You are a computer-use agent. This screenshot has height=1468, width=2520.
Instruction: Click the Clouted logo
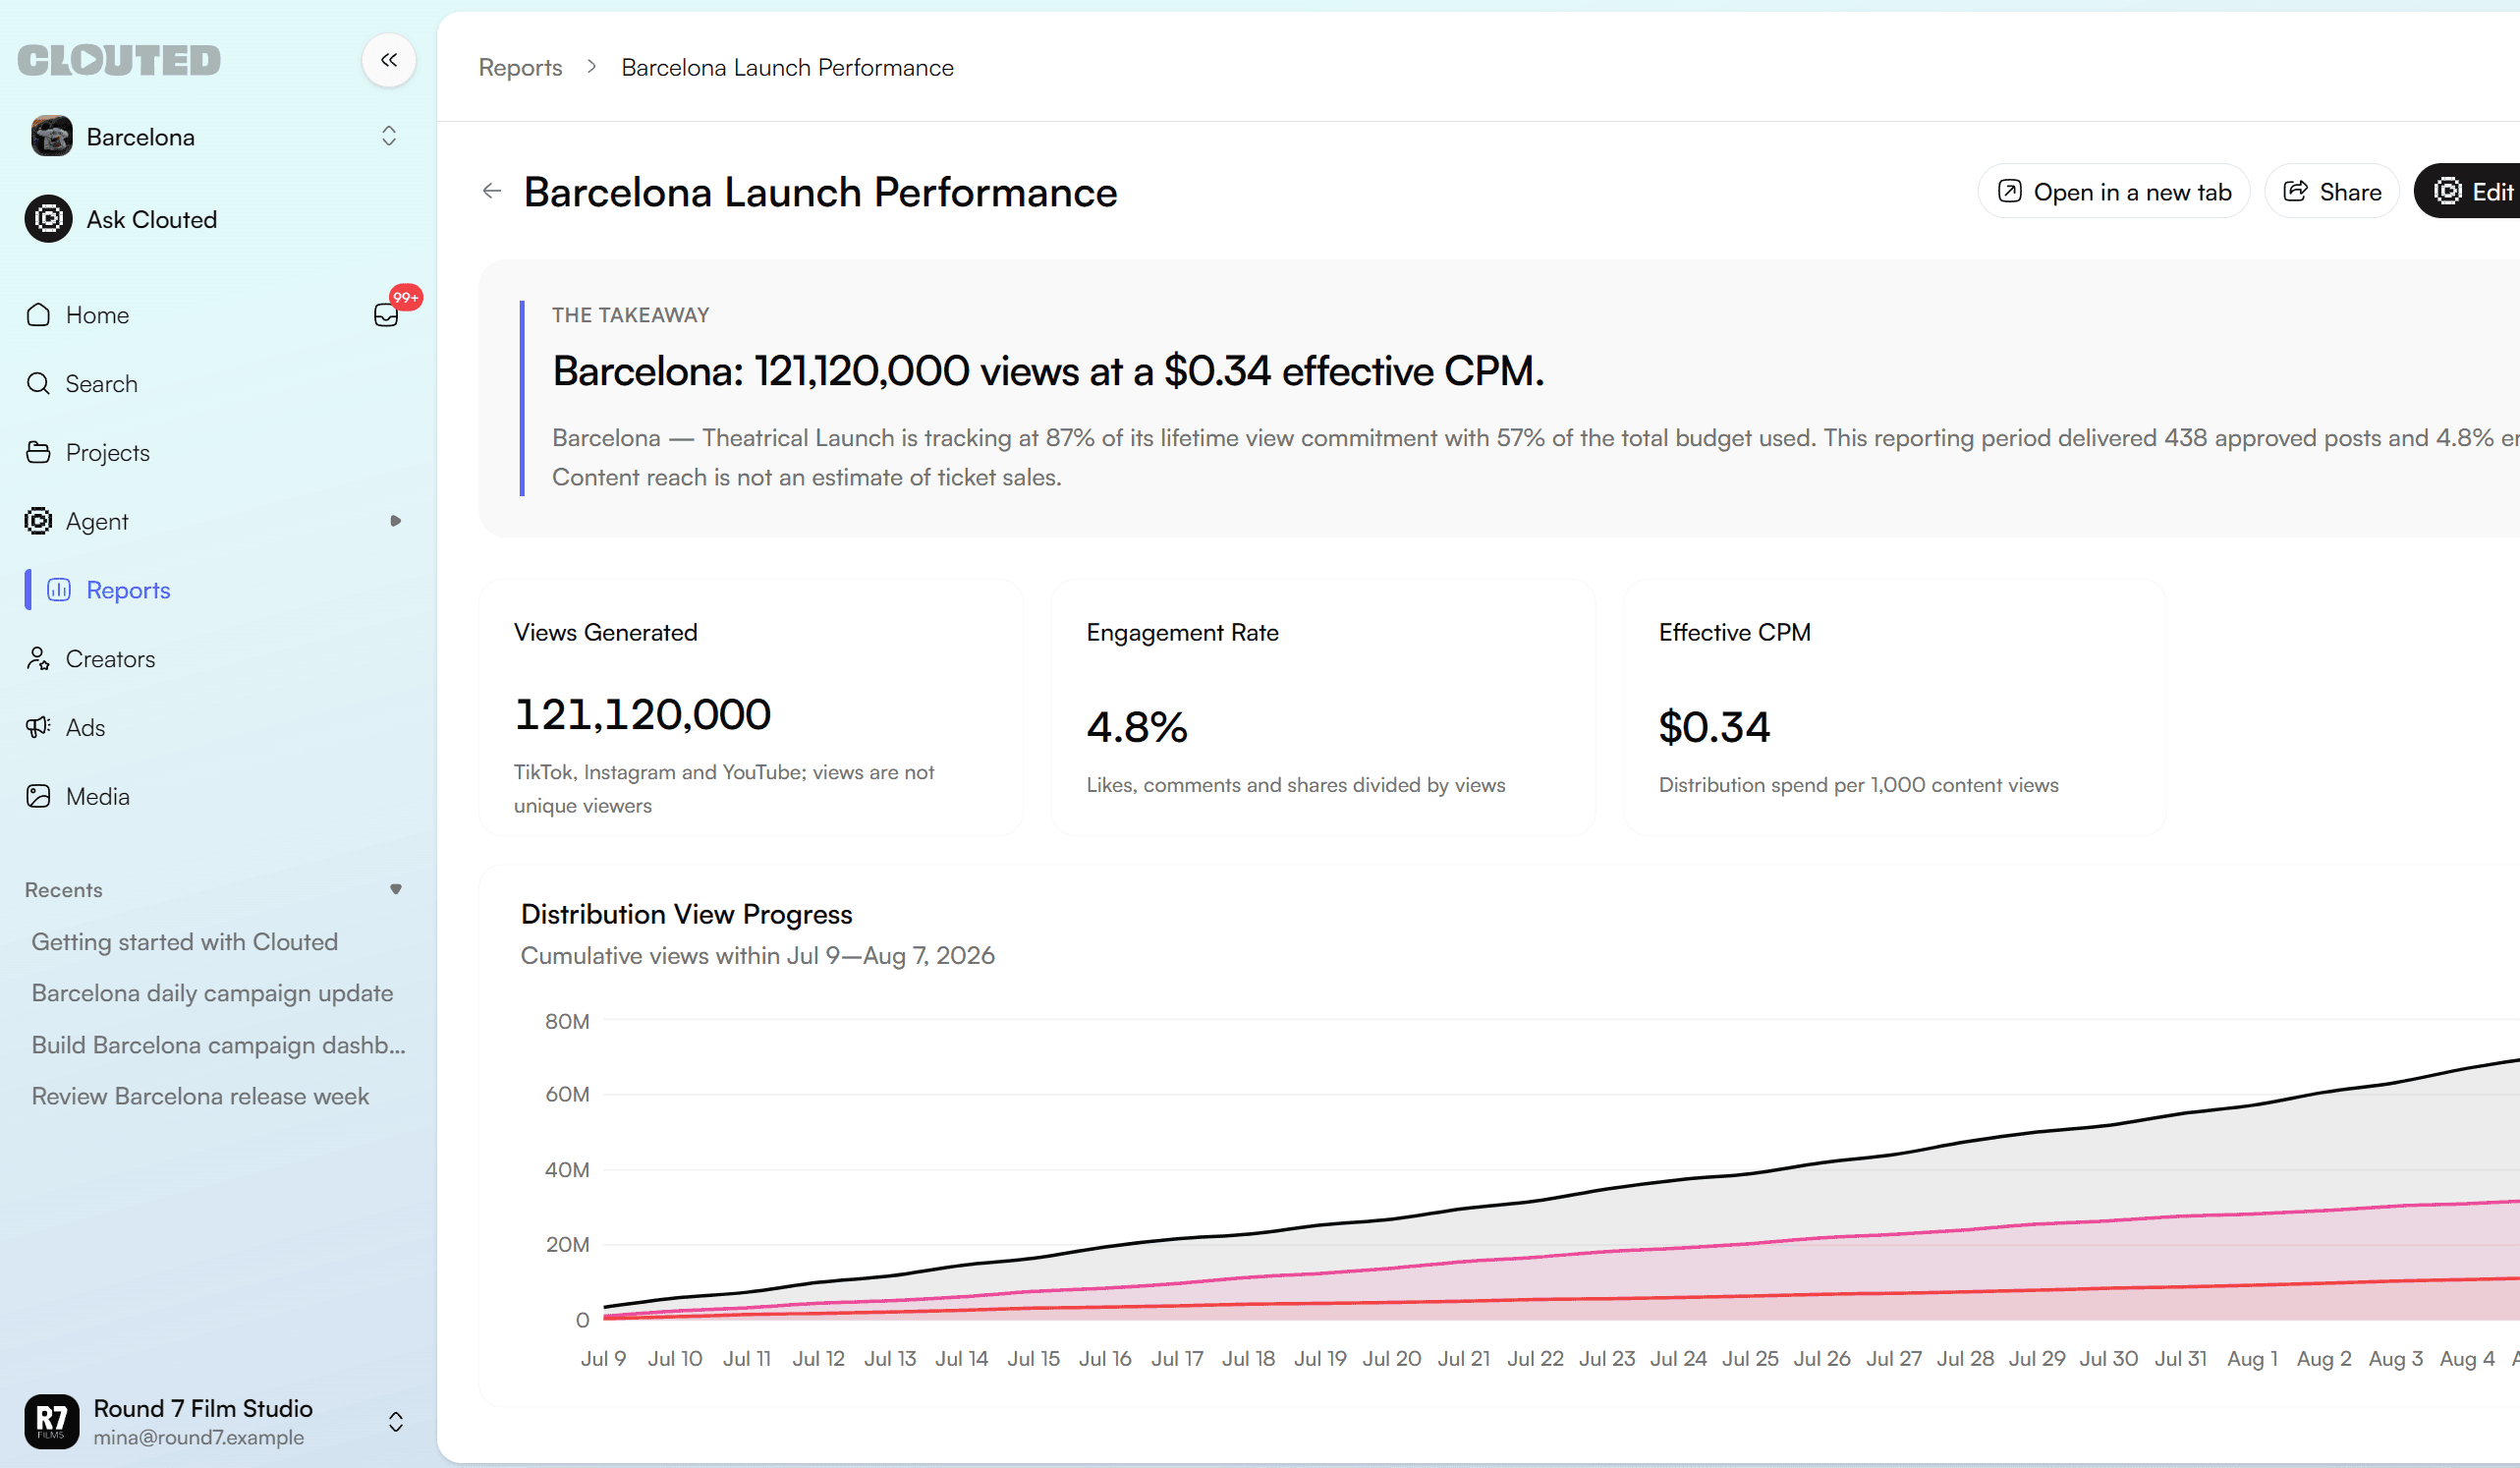click(119, 60)
